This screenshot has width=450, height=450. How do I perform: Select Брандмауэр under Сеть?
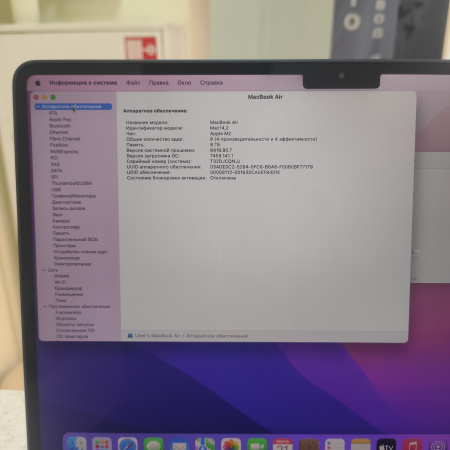tap(68, 288)
